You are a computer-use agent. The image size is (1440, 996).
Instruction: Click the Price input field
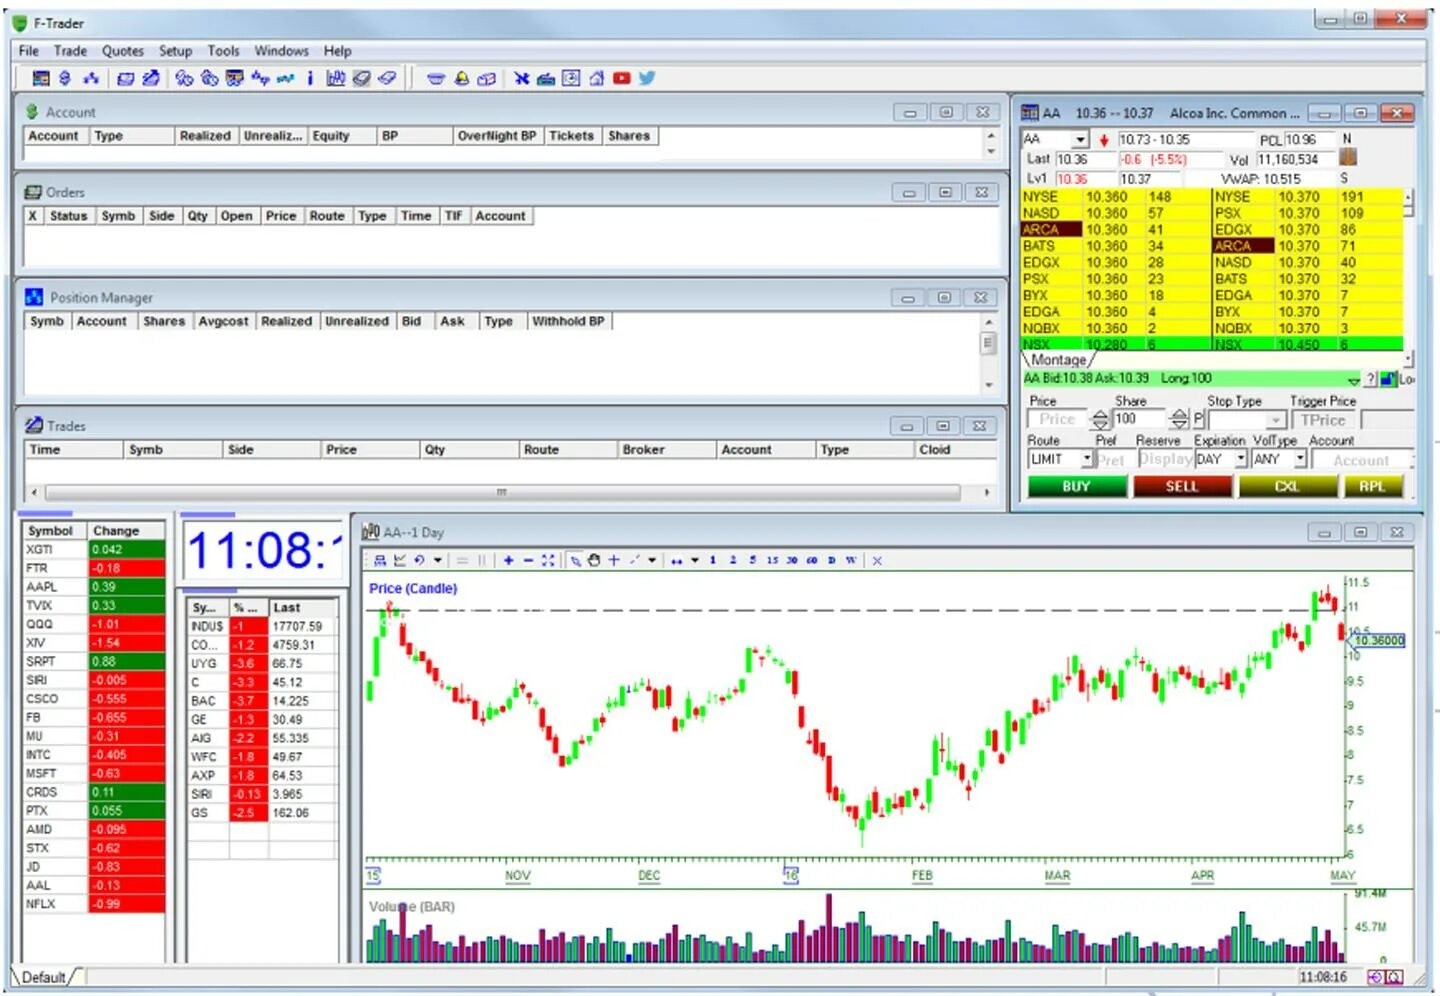[x=1058, y=420]
